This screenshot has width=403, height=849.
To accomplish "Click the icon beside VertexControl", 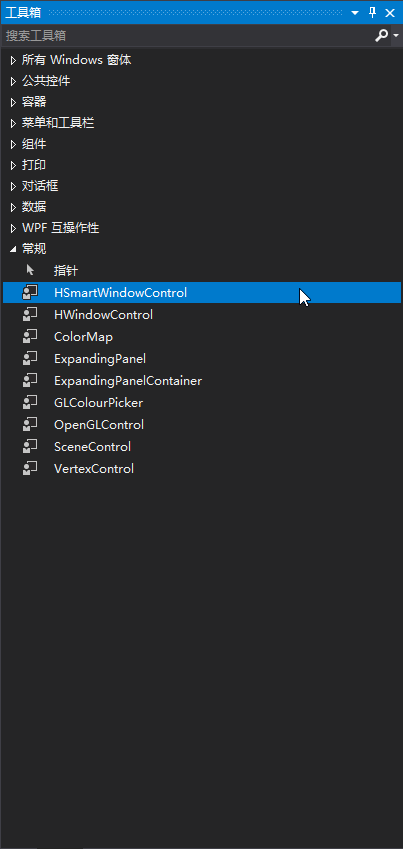I will [30, 468].
